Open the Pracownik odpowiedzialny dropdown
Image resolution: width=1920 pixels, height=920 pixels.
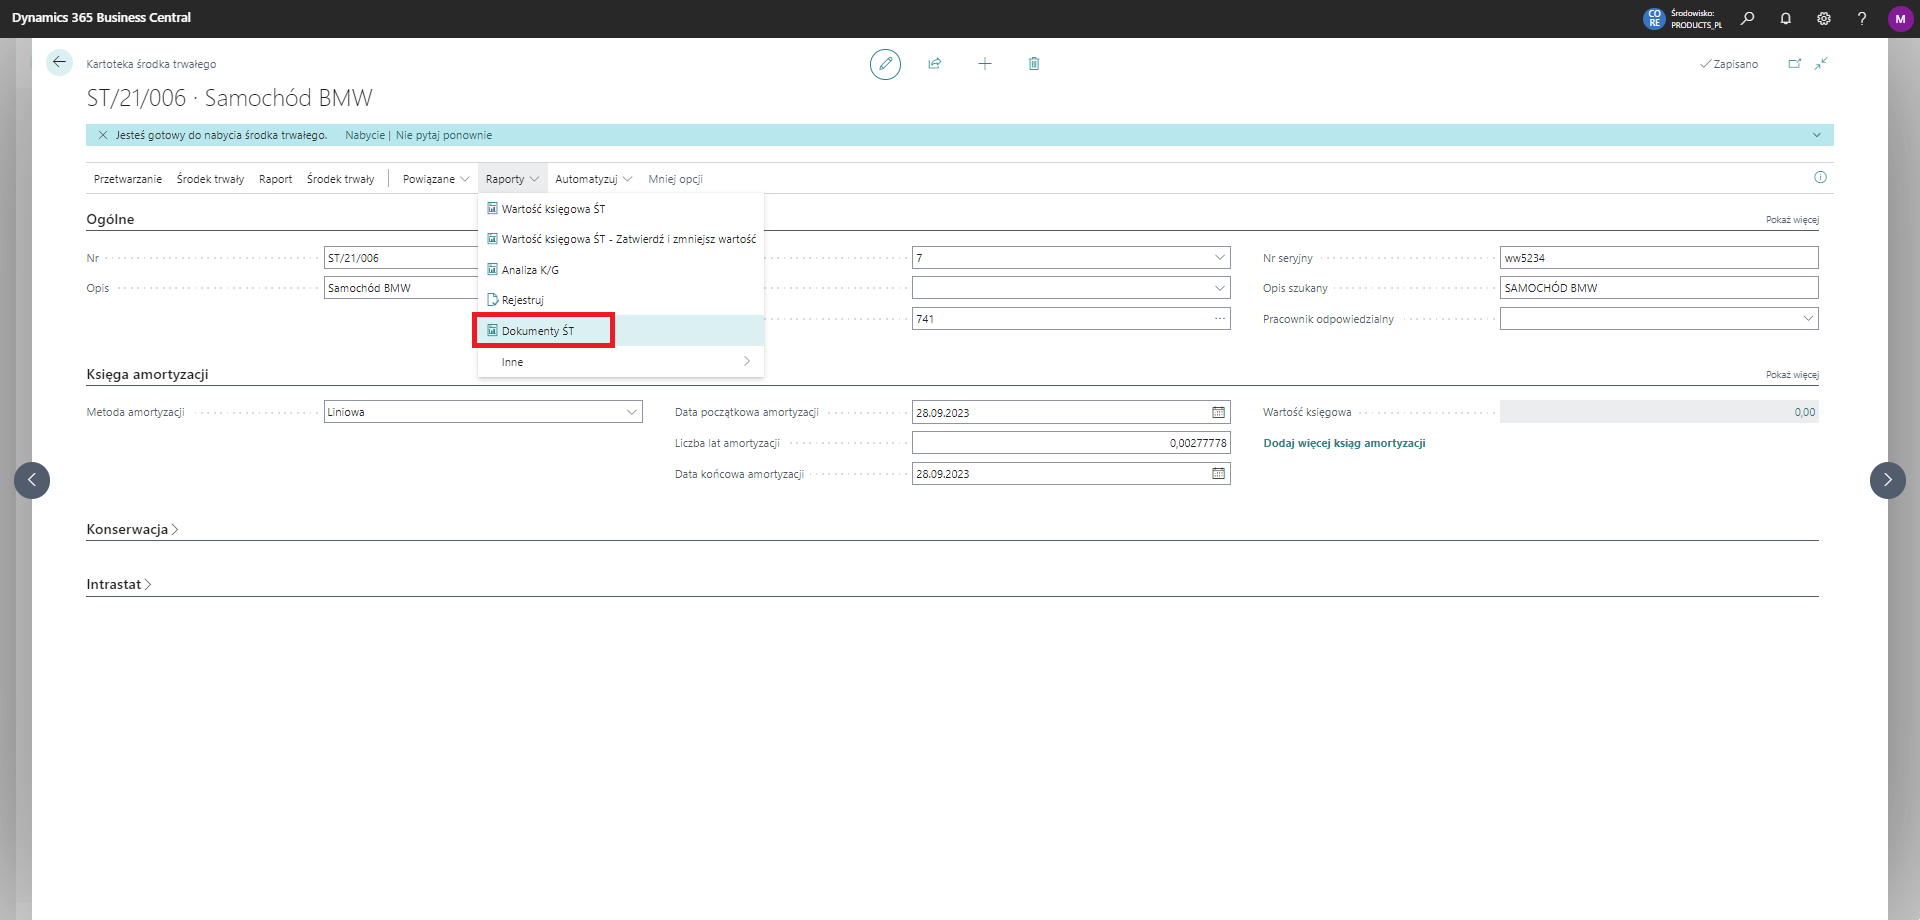tap(1808, 319)
